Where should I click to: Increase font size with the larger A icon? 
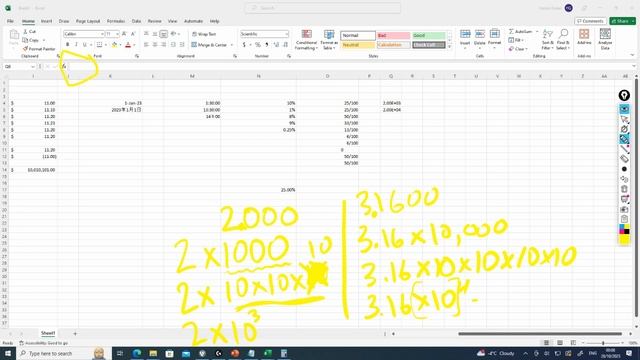[x=124, y=34]
